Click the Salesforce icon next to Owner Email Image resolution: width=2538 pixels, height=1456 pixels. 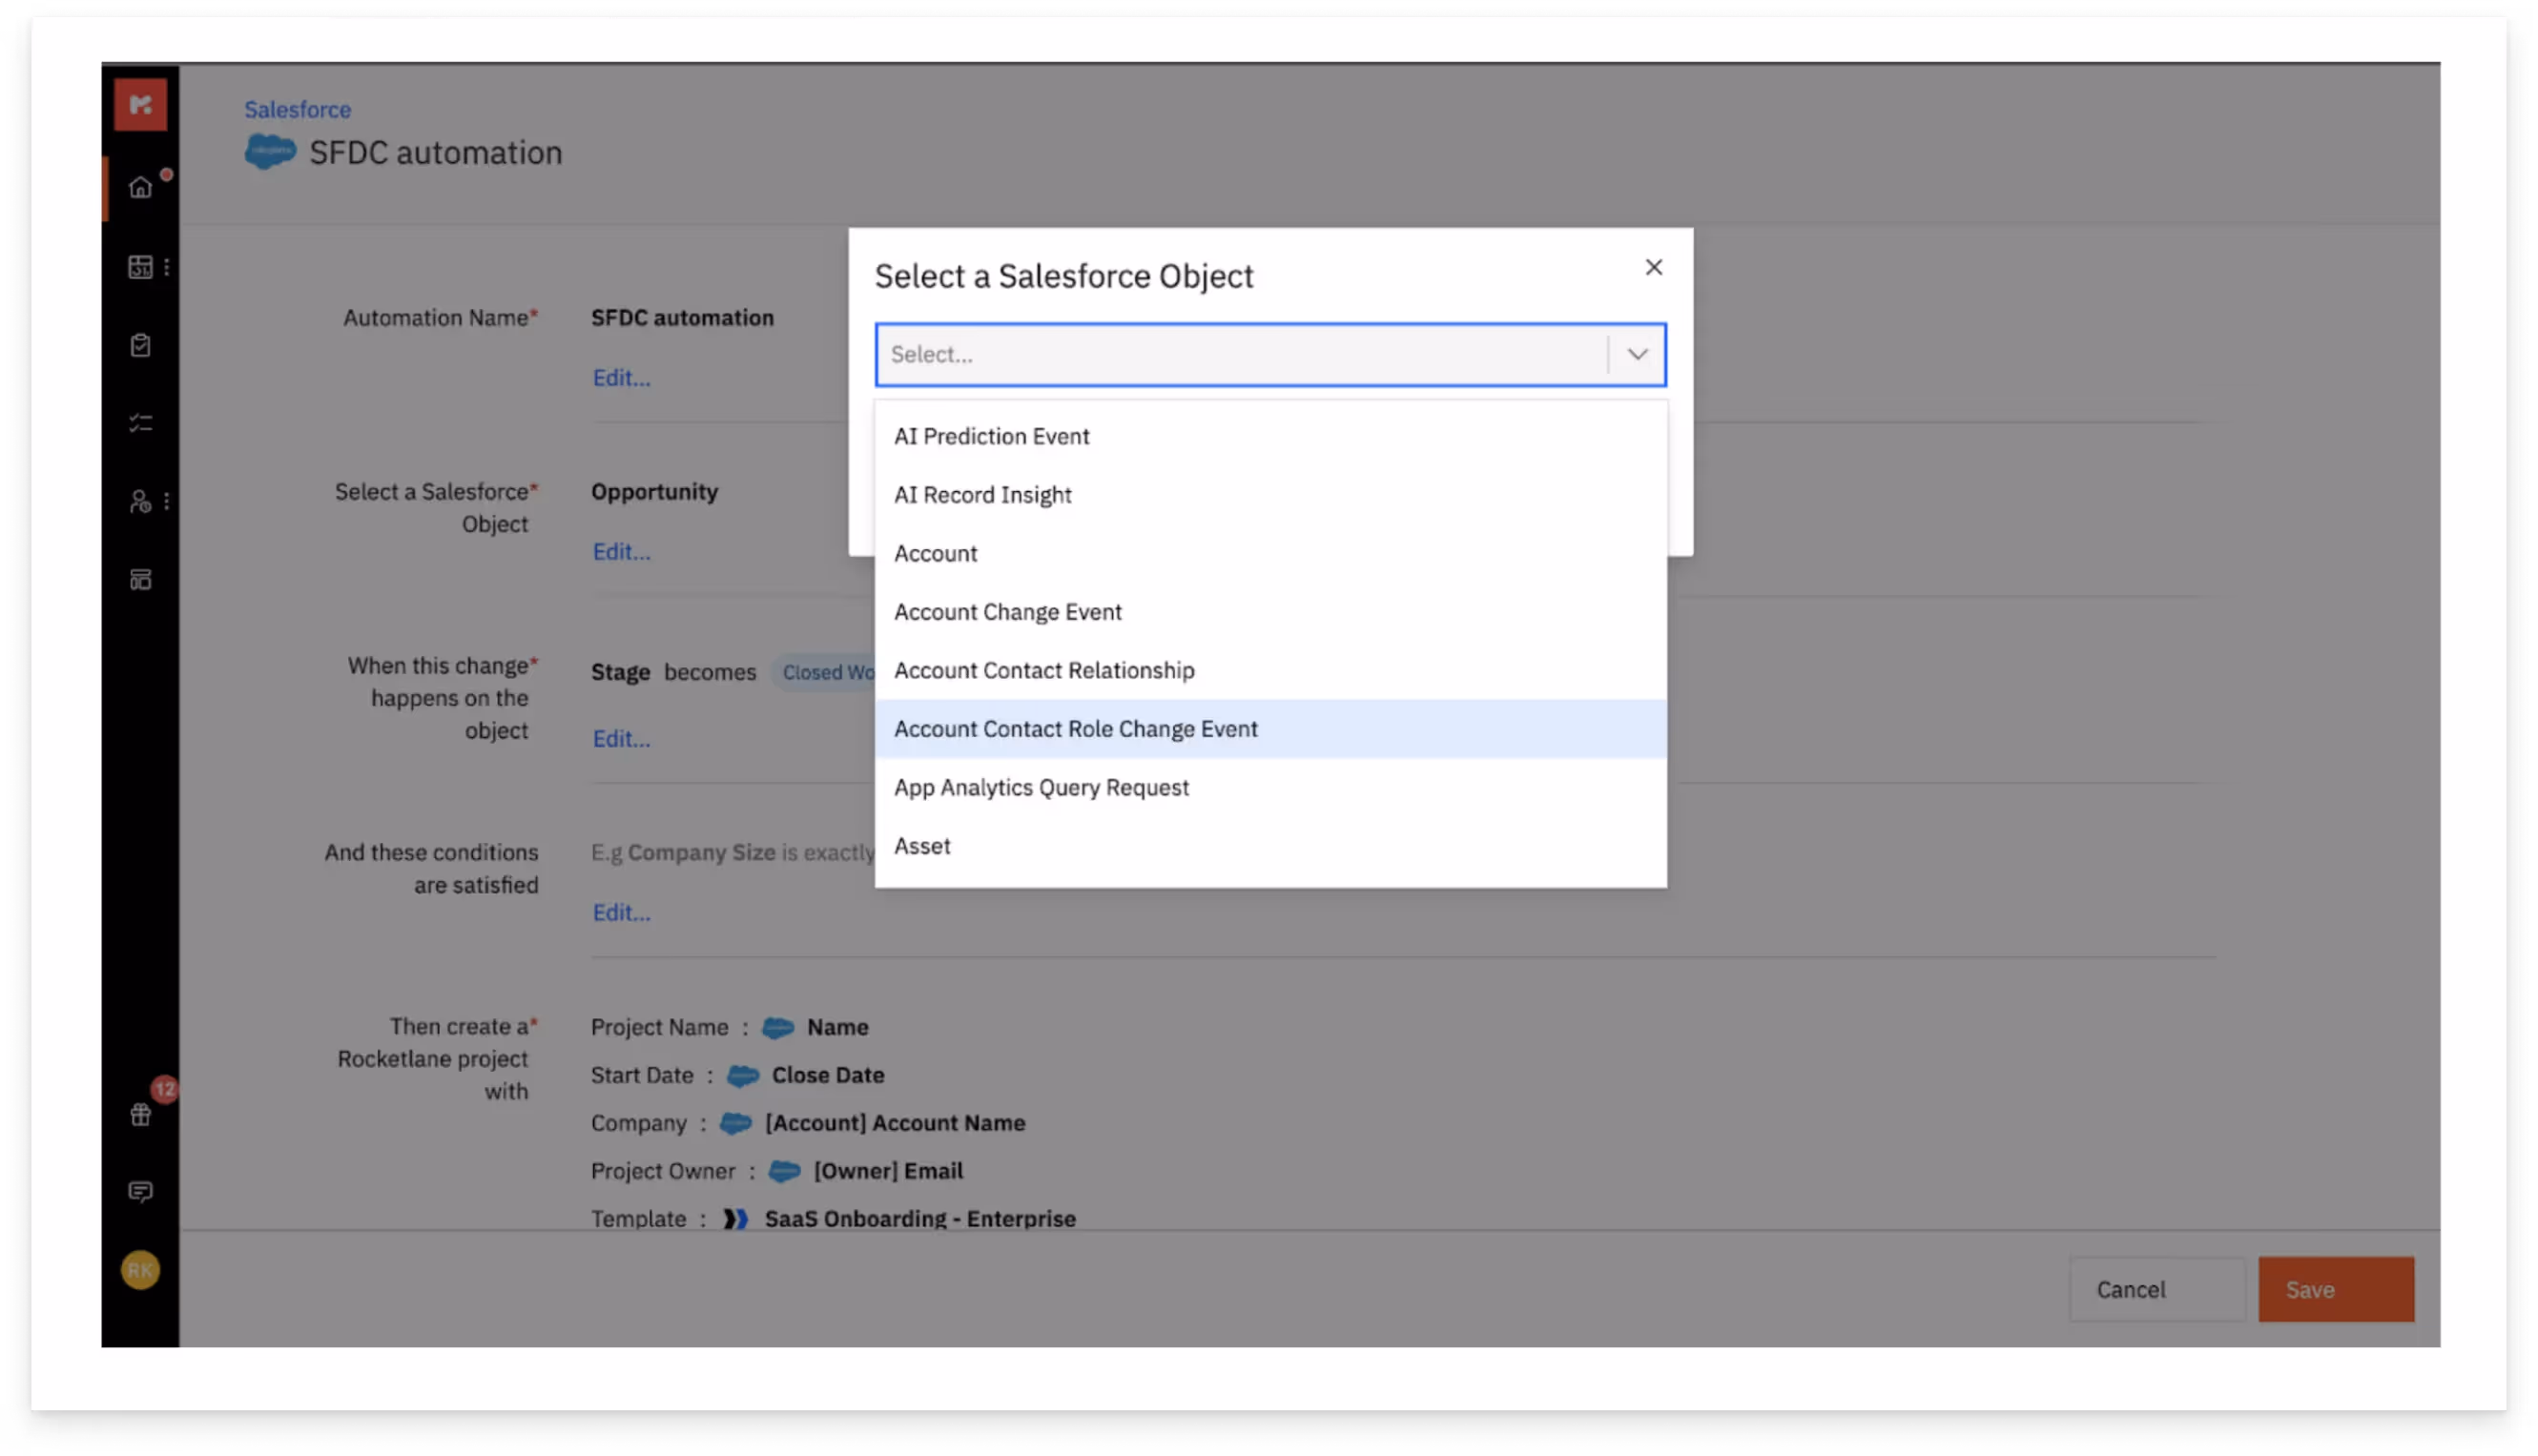click(784, 1171)
